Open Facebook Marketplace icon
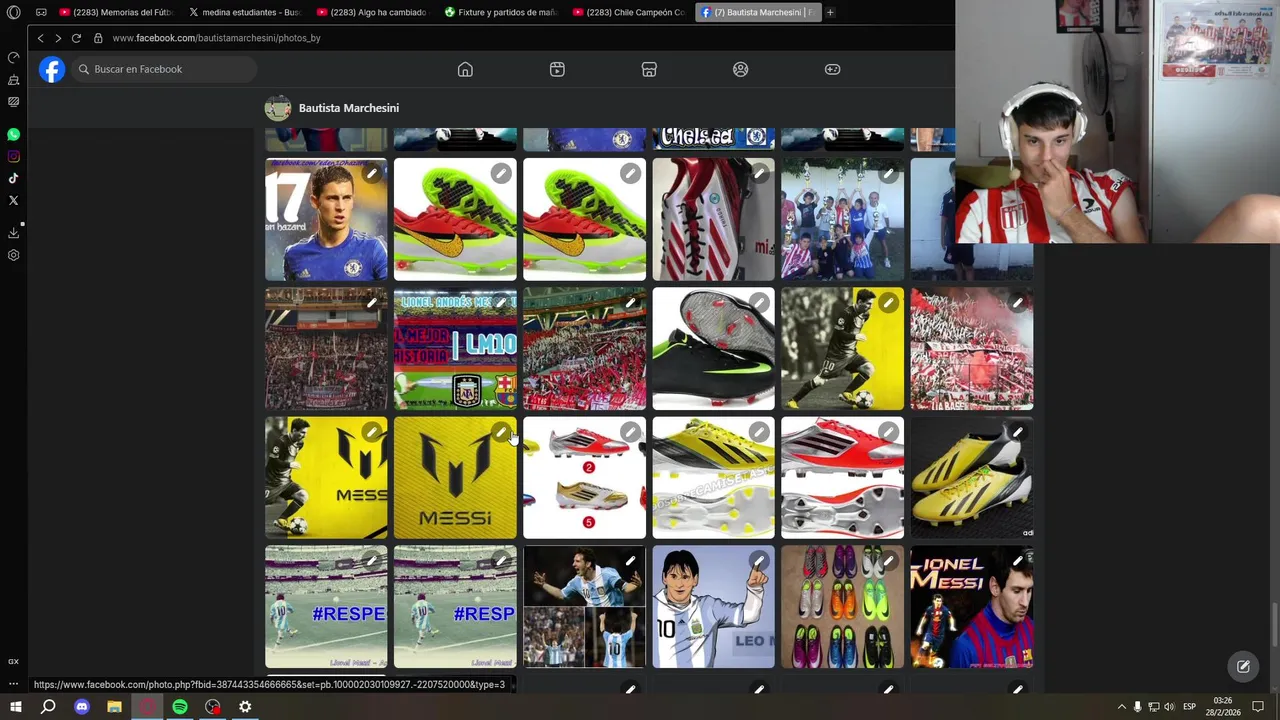Image resolution: width=1280 pixels, height=720 pixels. click(x=649, y=69)
